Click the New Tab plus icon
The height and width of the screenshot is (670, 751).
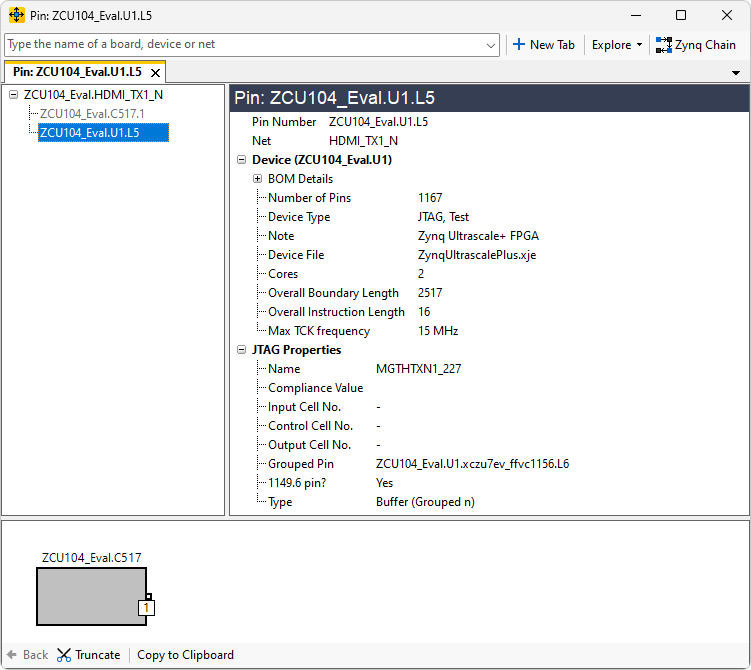click(x=518, y=45)
